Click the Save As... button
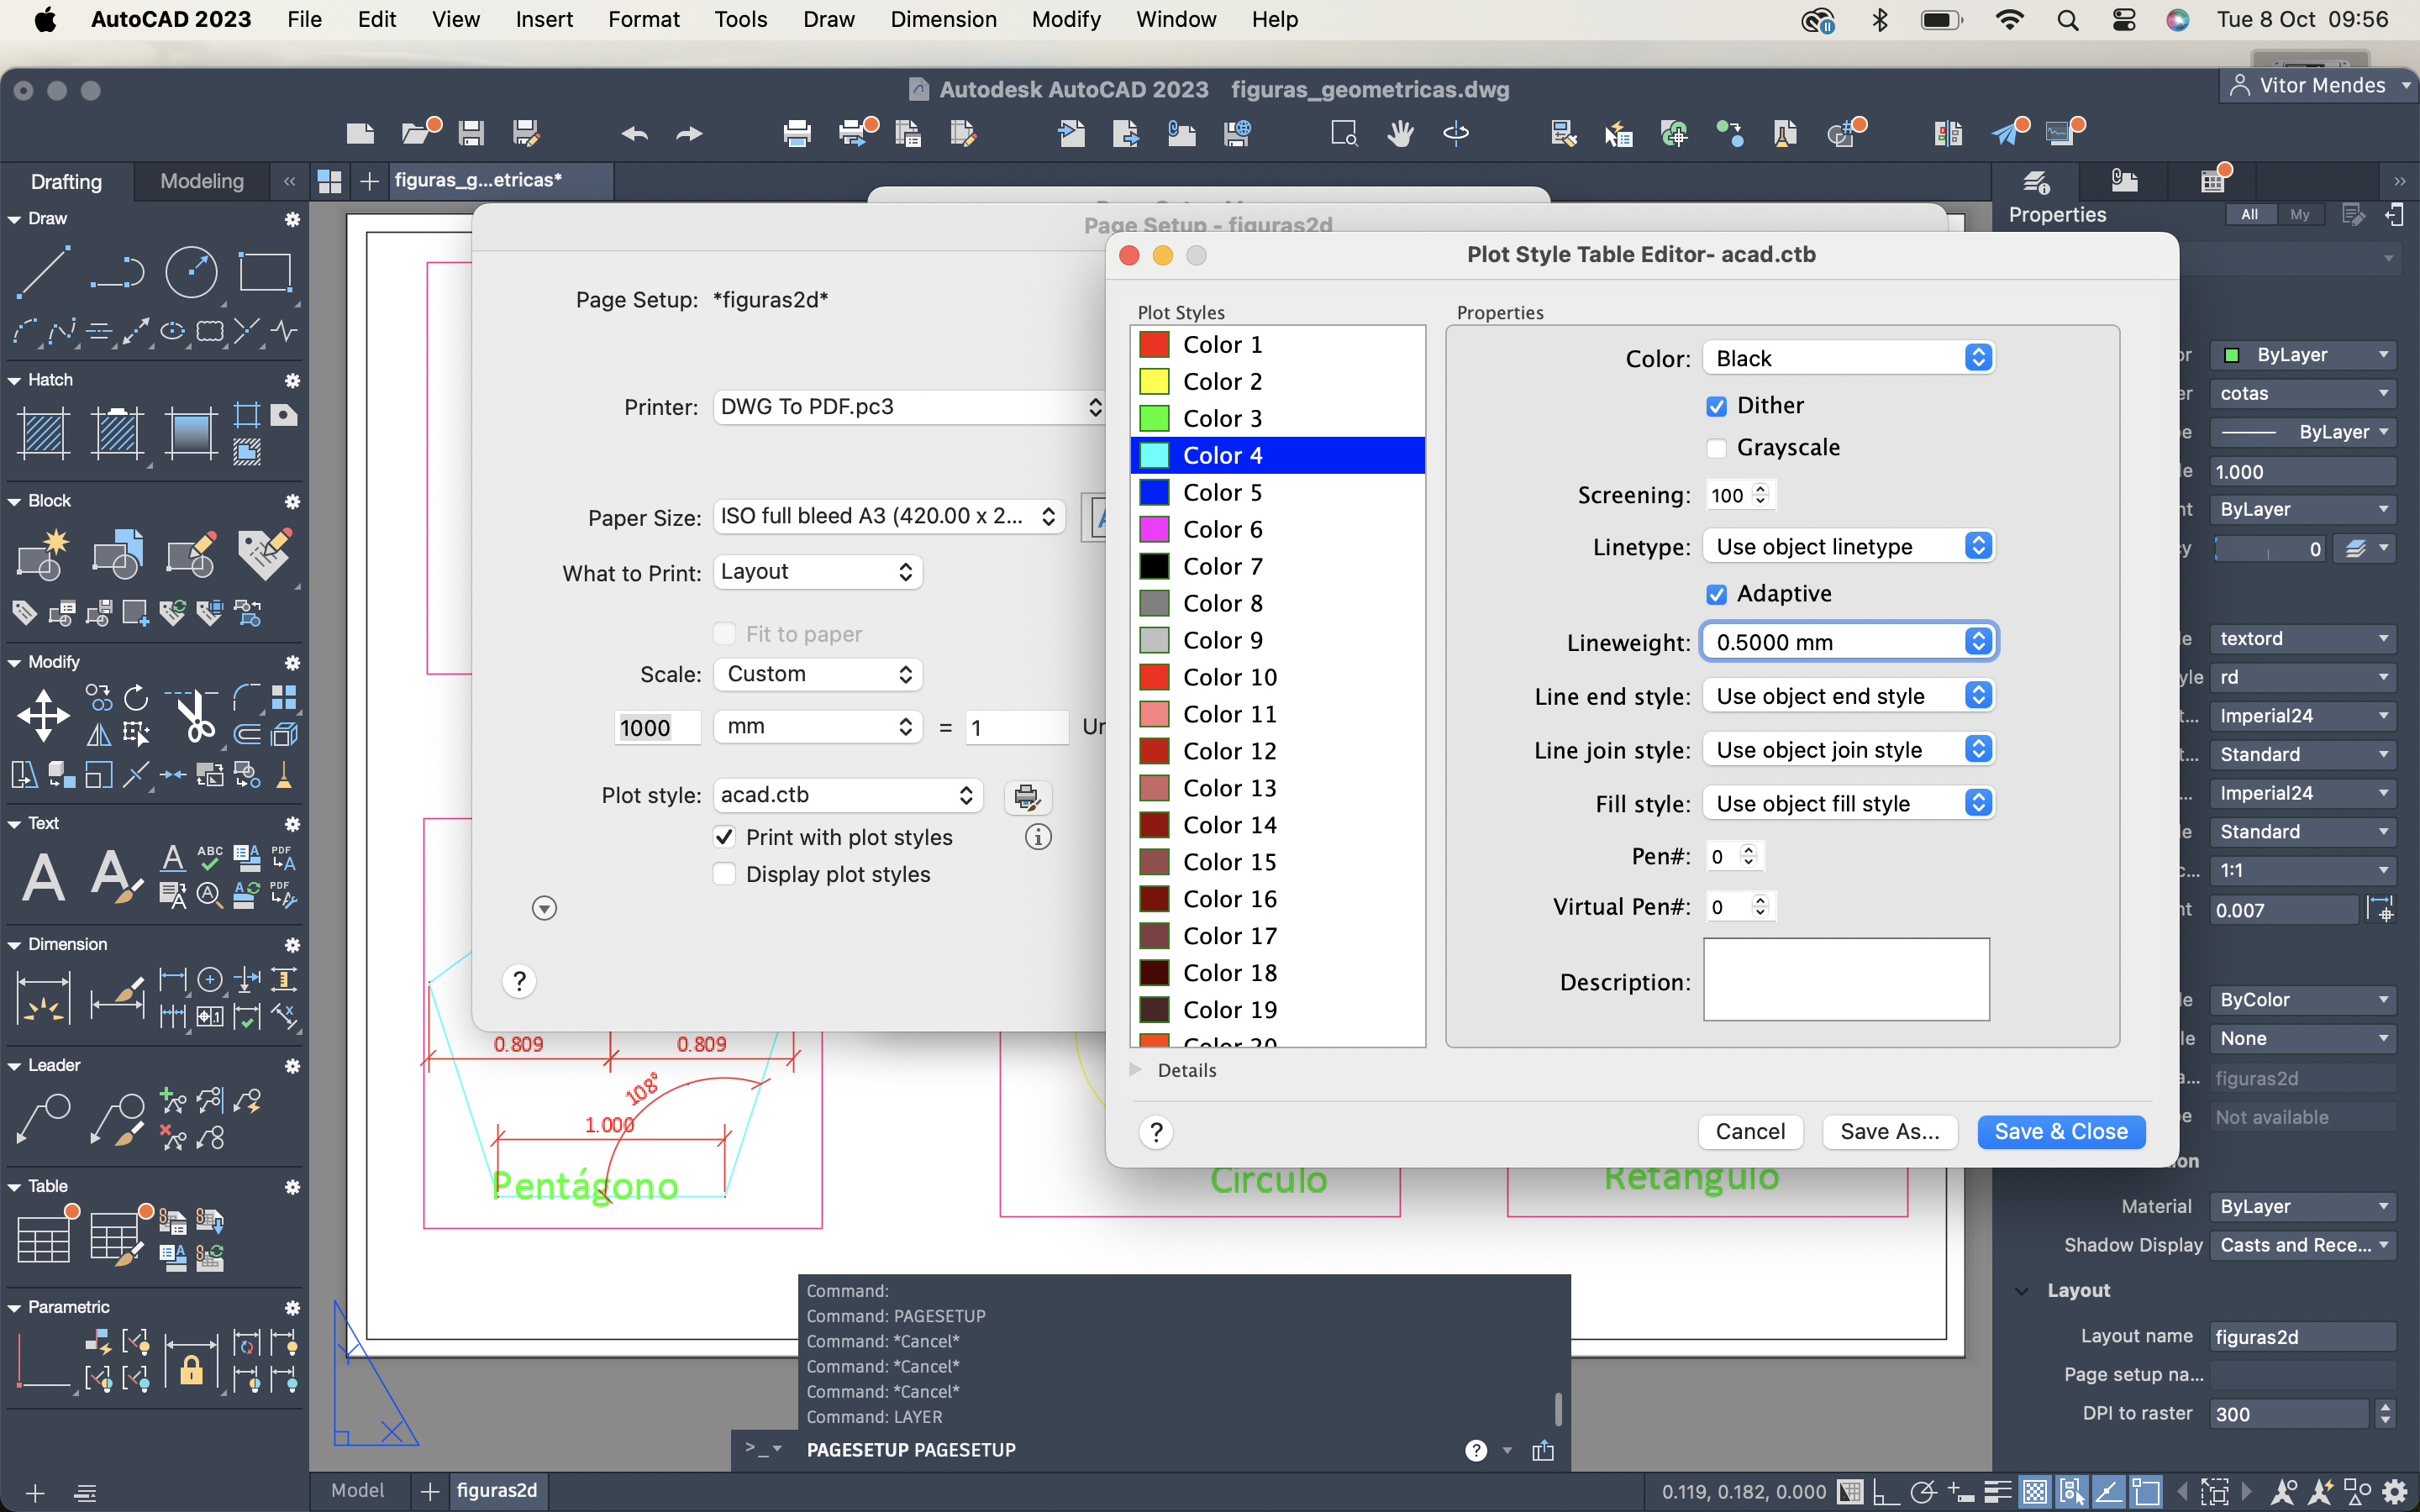2420x1512 pixels. click(1889, 1131)
